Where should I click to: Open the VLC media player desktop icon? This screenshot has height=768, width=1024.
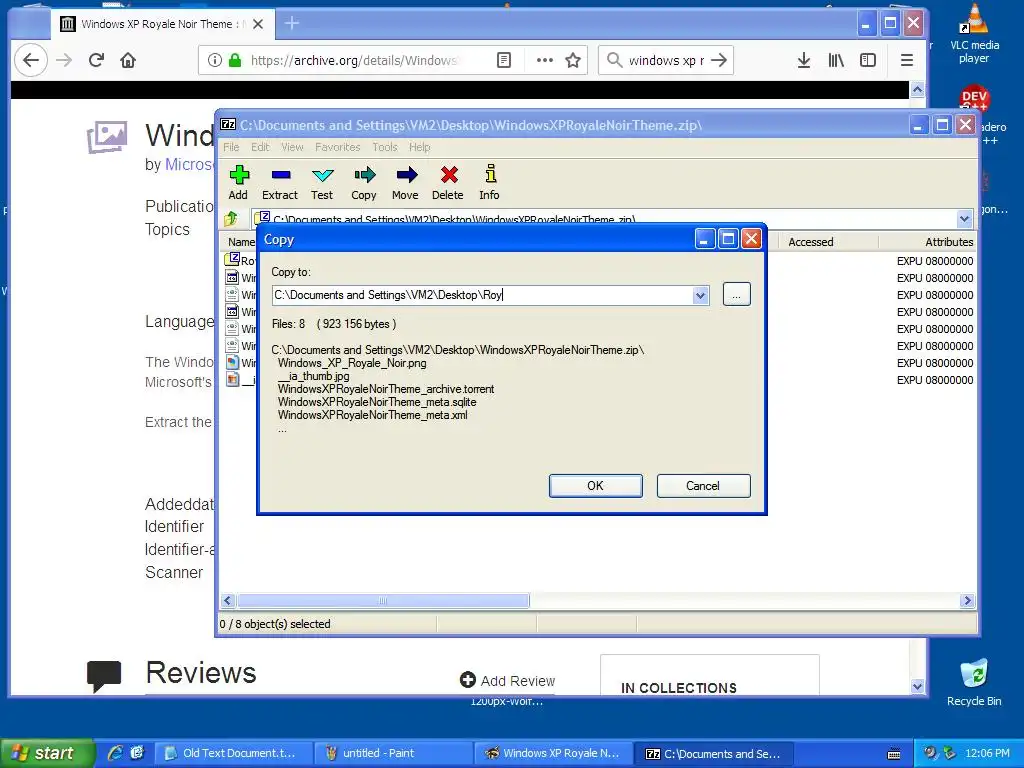(974, 35)
